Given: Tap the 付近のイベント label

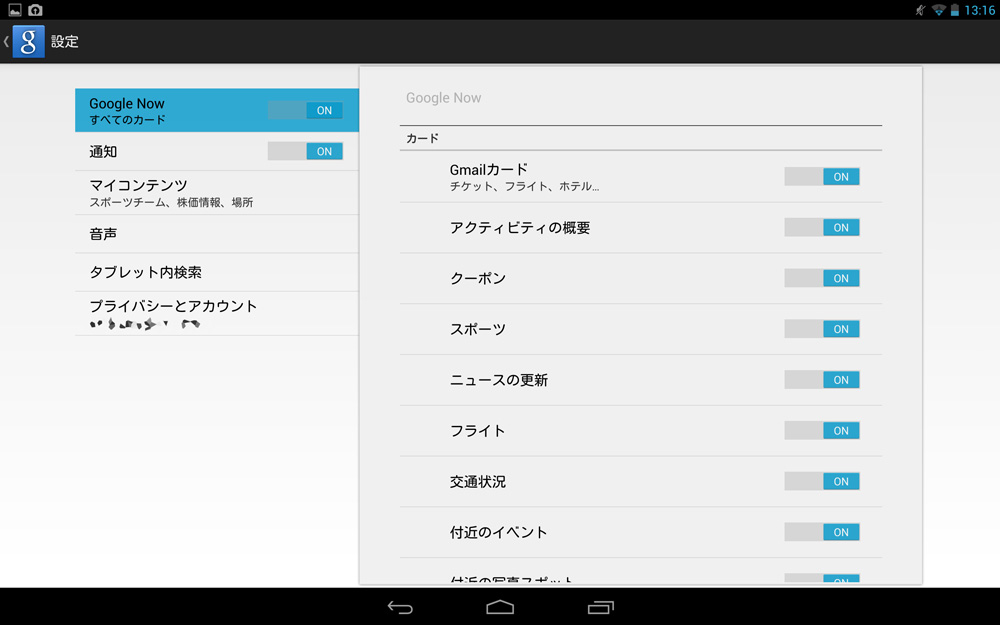Looking at the screenshot, I should point(498,532).
